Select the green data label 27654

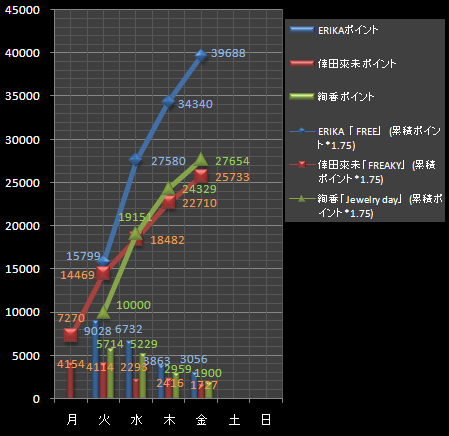pos(232,161)
